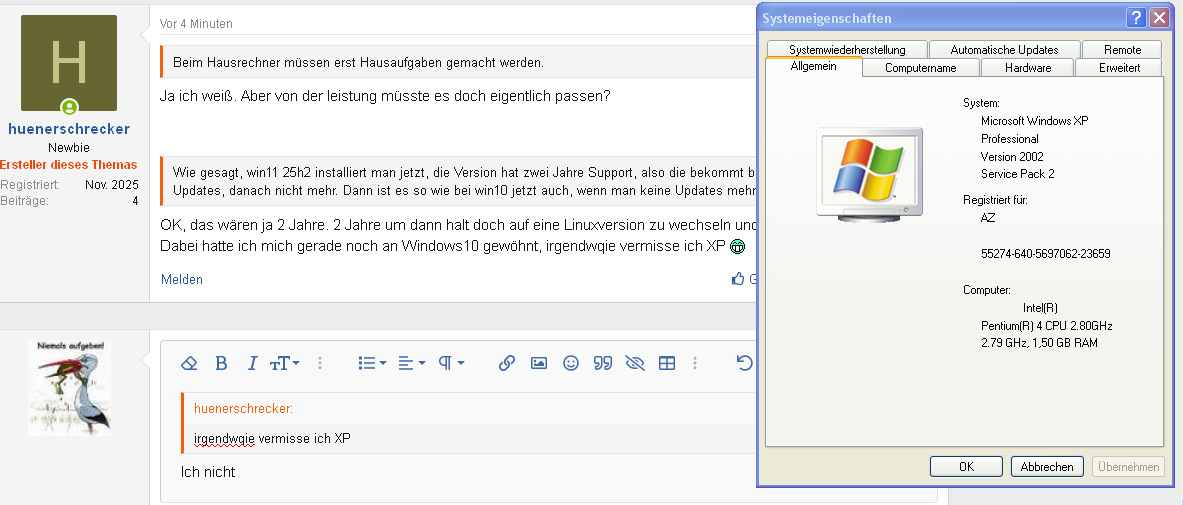Image resolution: width=1183 pixels, height=505 pixels.
Task: Undo last edit with the arrow icon
Action: [x=745, y=363]
